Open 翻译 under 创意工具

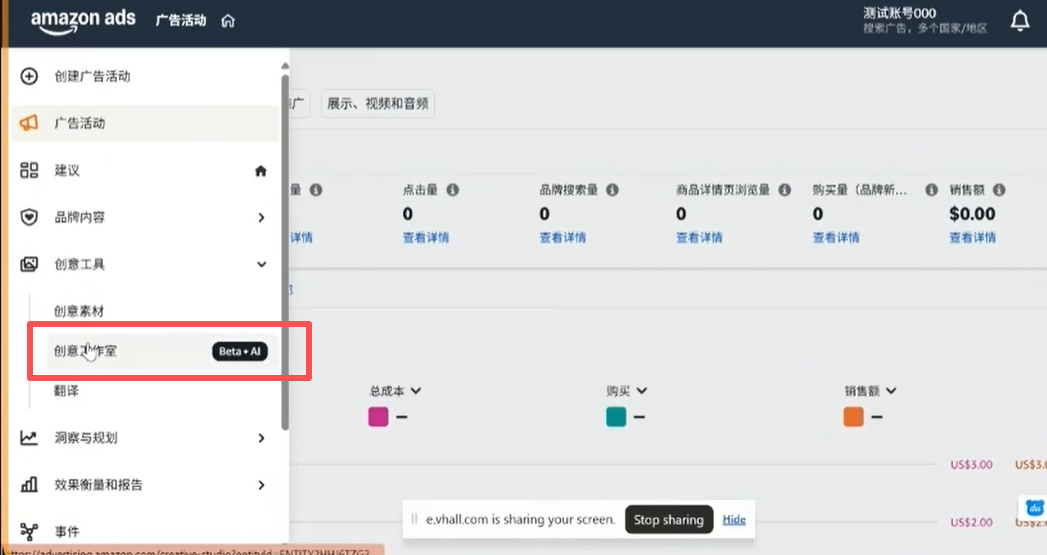click(x=66, y=391)
